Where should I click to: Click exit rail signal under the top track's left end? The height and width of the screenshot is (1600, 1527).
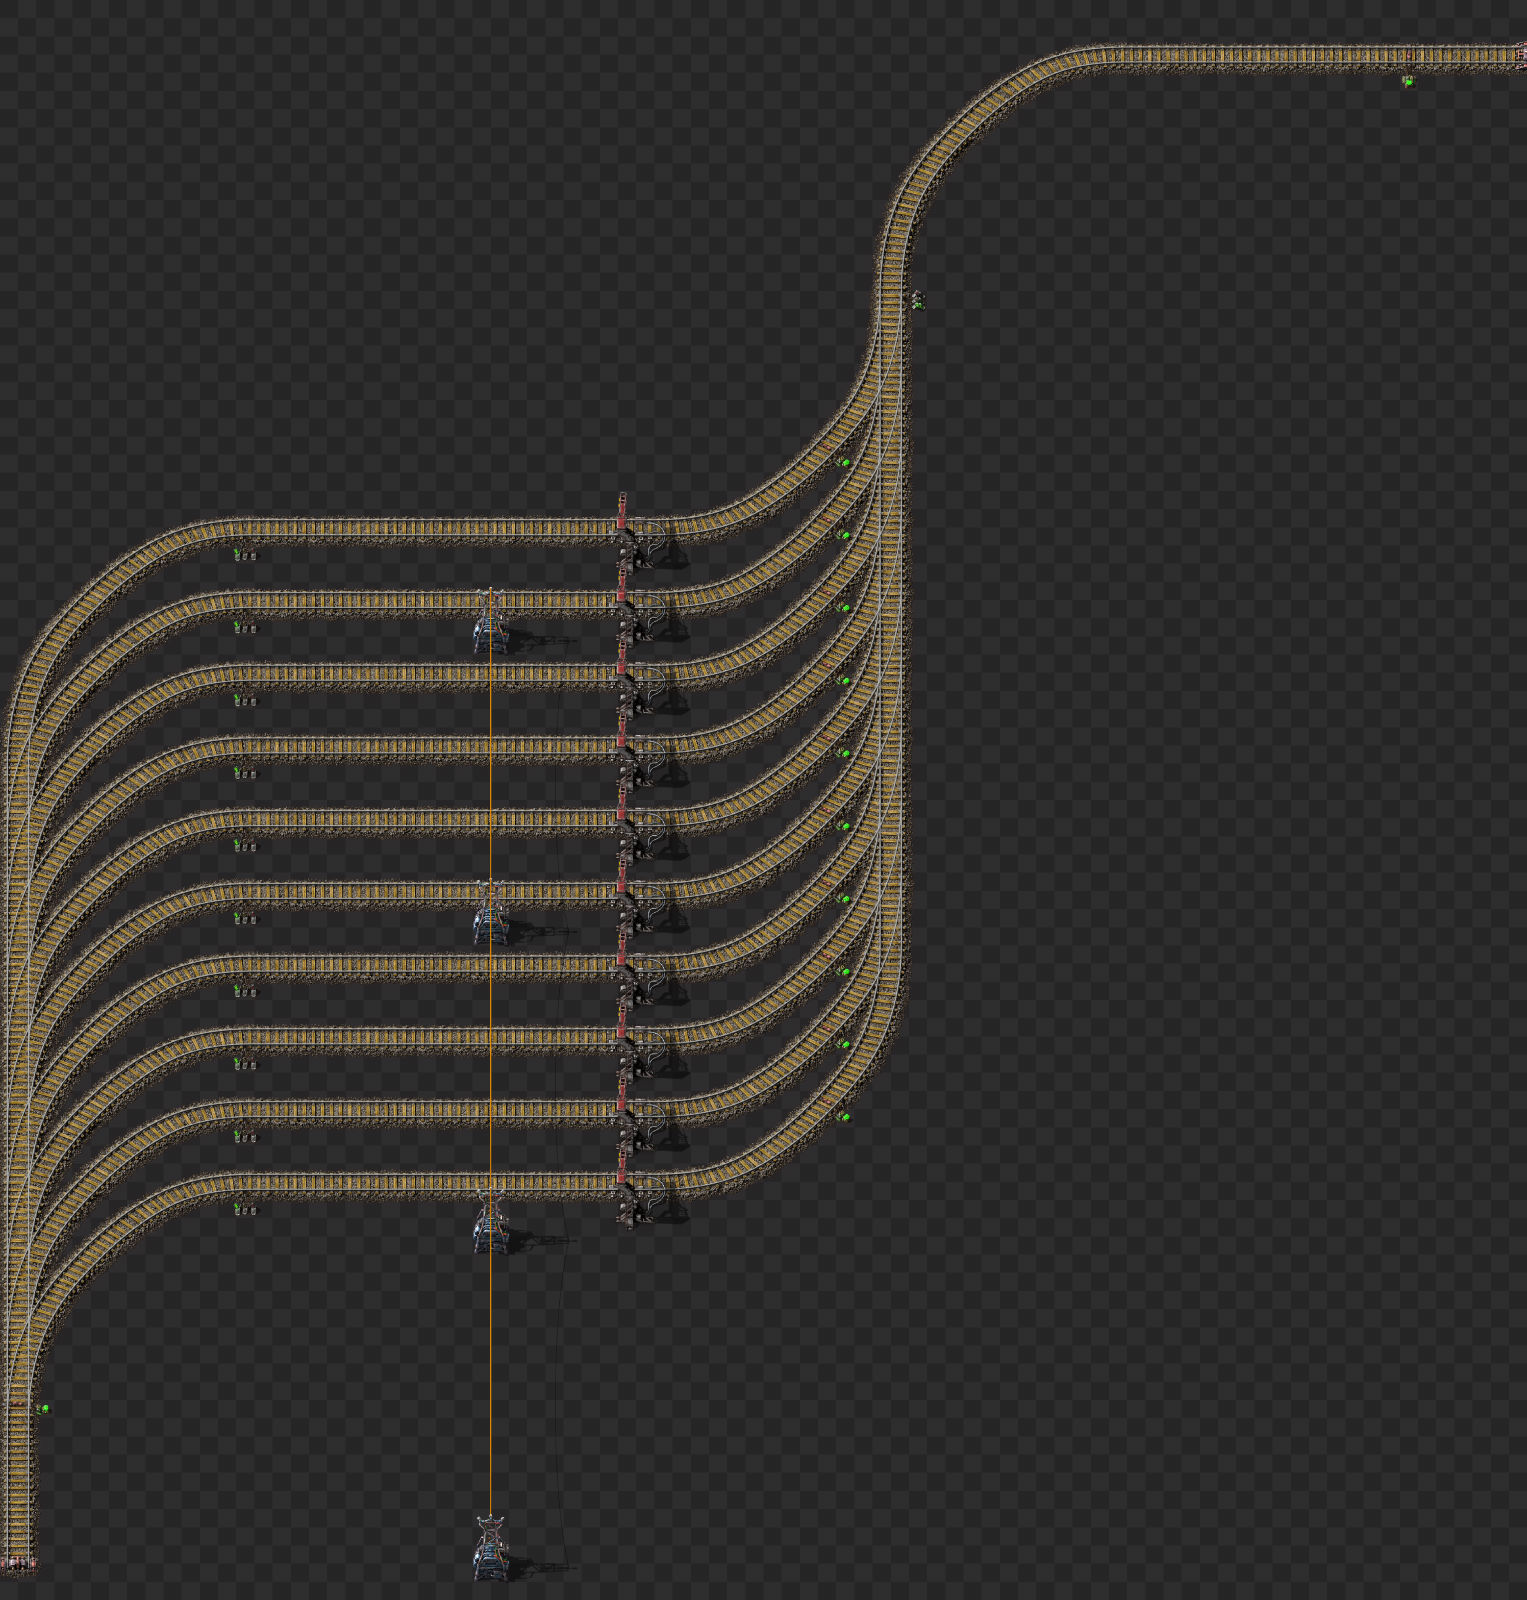point(244,554)
